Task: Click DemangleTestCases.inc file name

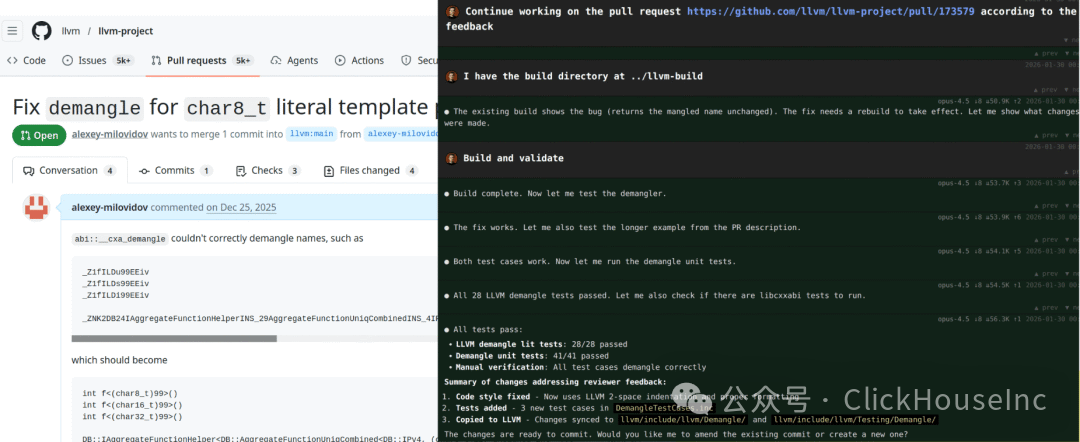Action: [x=664, y=408]
